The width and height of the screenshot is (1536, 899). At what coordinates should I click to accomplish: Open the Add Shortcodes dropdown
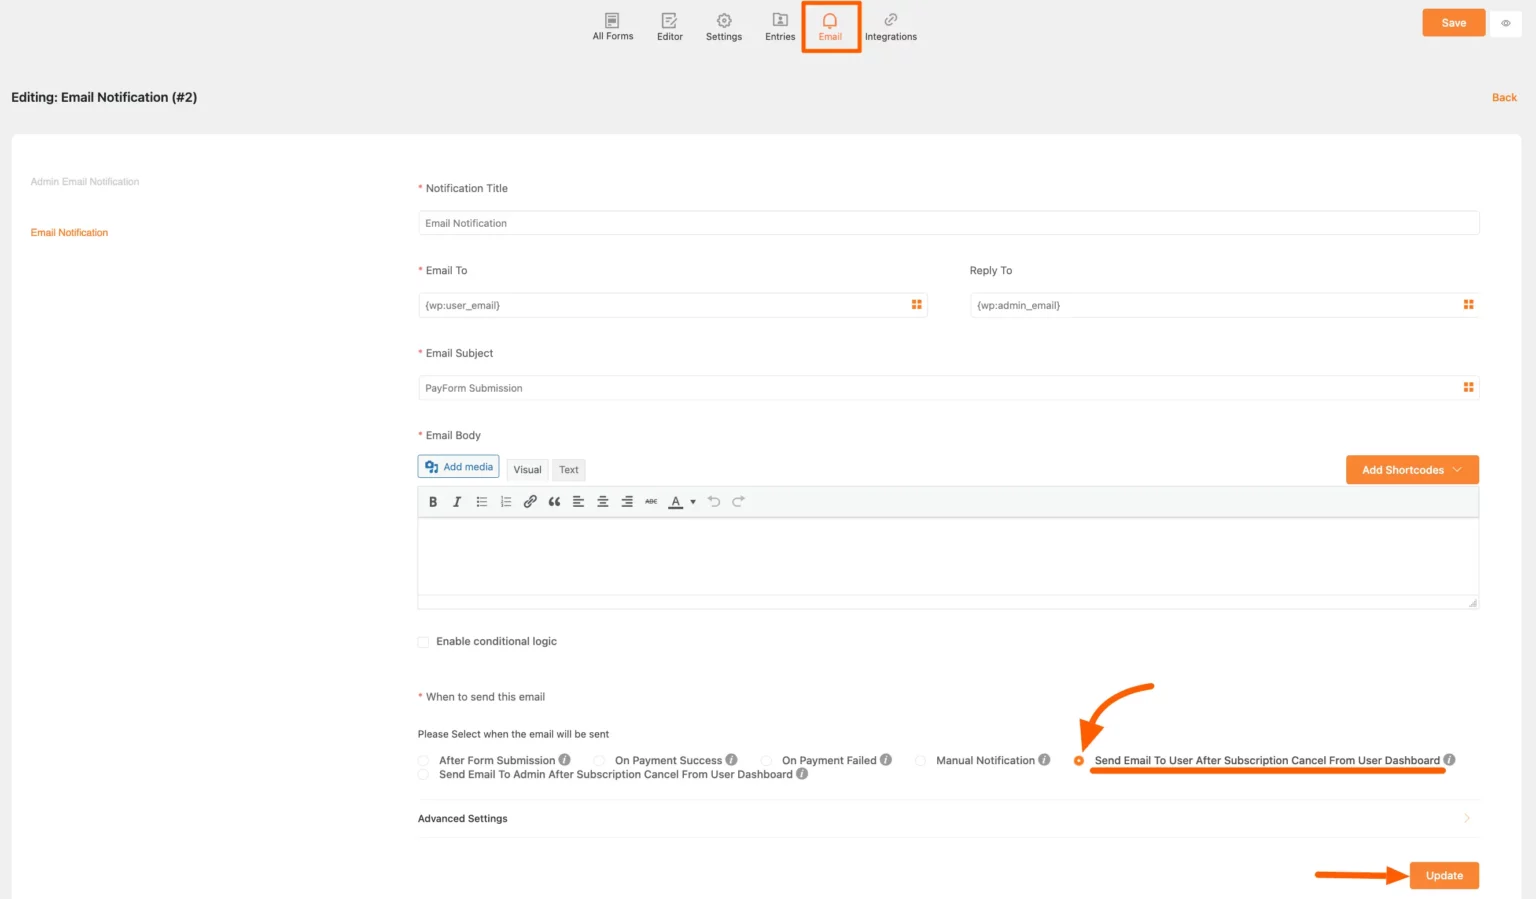pyautogui.click(x=1411, y=469)
